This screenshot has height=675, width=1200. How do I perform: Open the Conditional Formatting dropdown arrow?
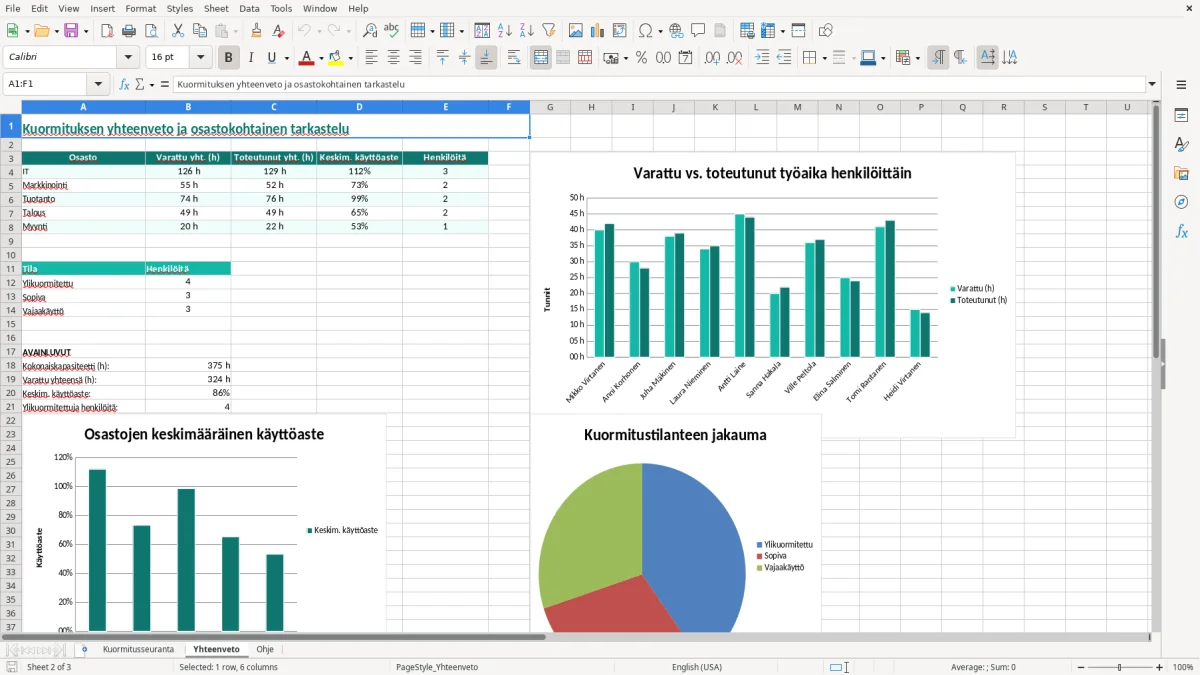pyautogui.click(x=917, y=58)
